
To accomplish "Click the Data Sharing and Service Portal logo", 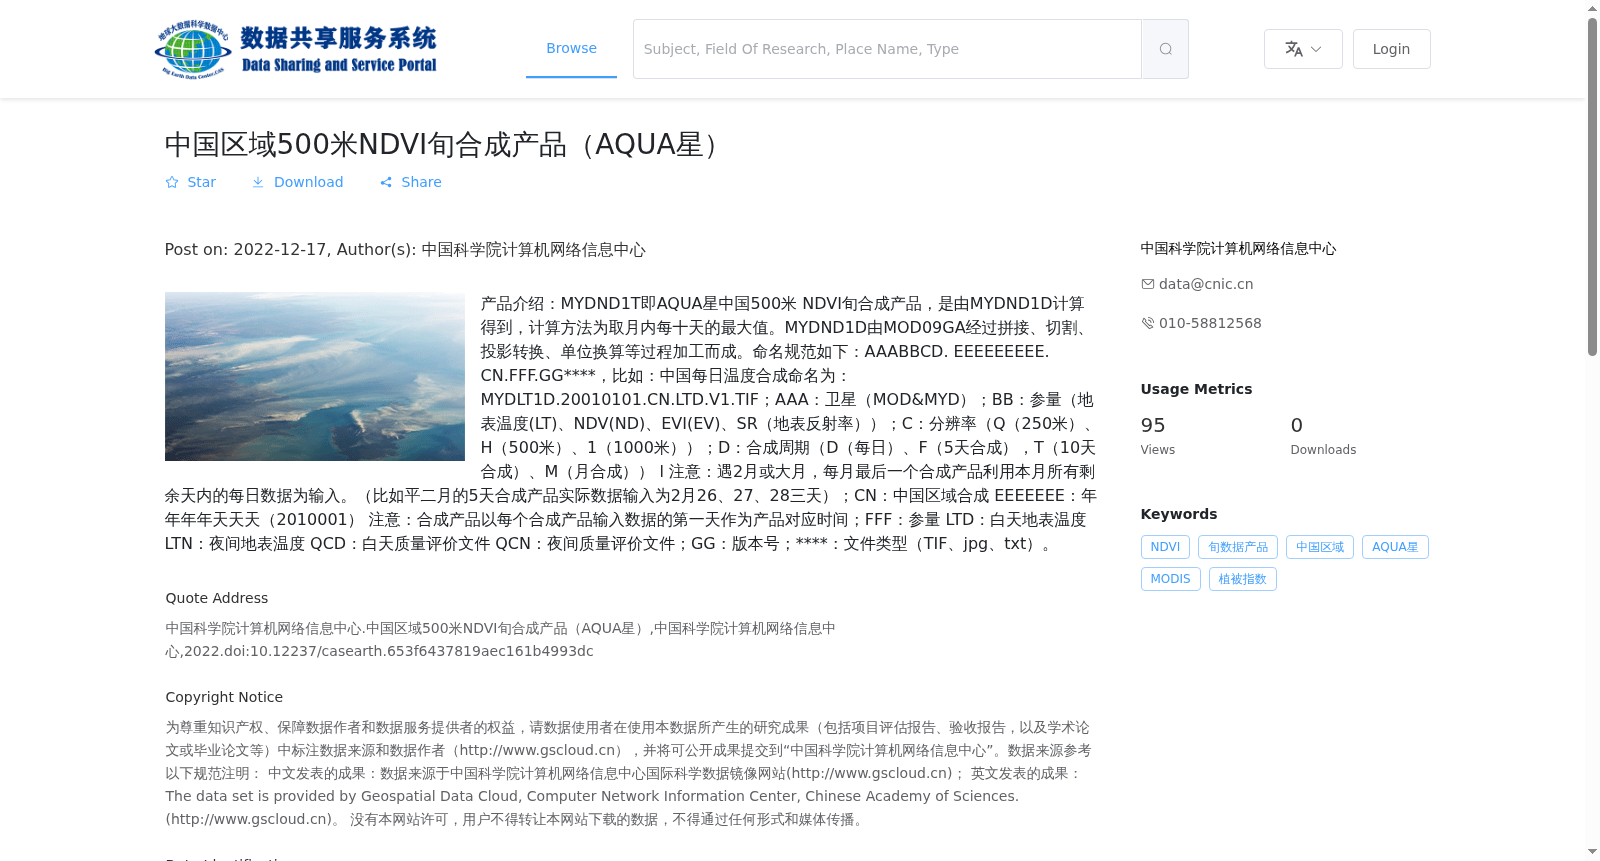I will coord(296,49).
